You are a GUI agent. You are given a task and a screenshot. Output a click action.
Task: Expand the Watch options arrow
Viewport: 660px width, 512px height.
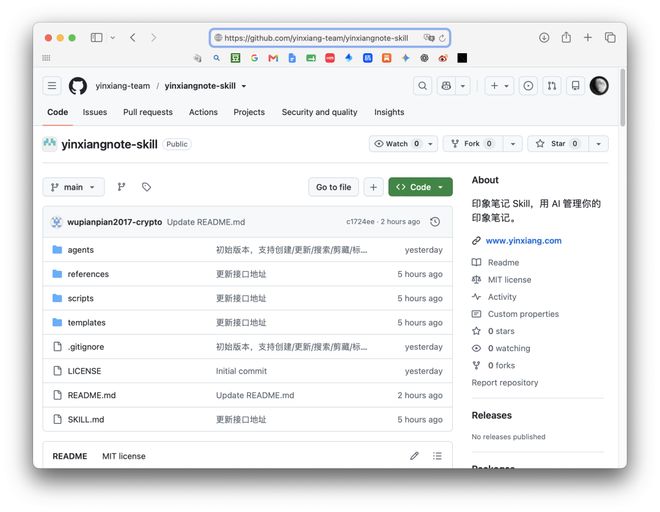tap(430, 144)
